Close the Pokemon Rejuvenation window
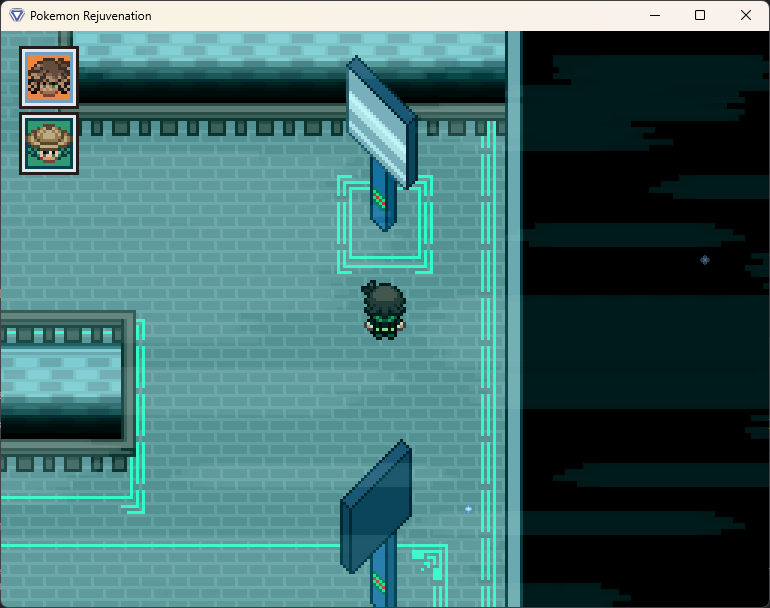Image resolution: width=770 pixels, height=608 pixels. 745,15
